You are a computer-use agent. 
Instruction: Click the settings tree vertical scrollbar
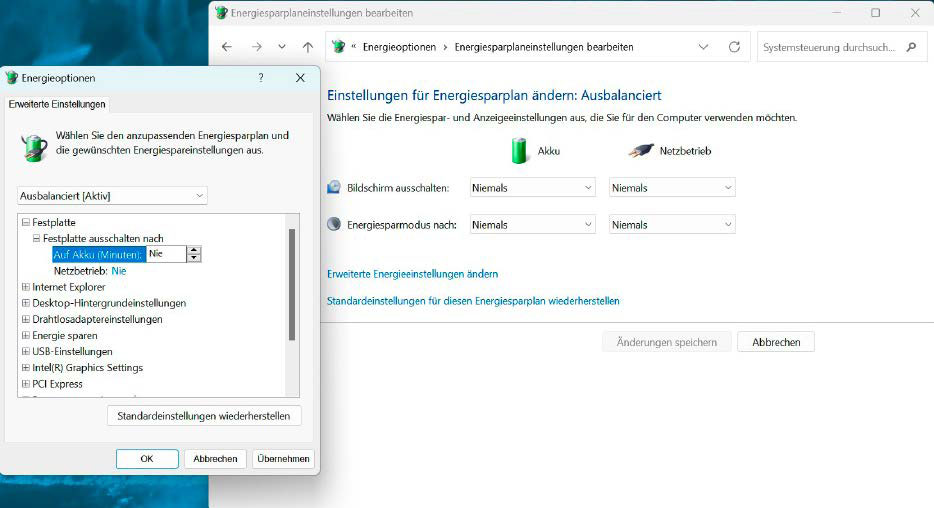pos(292,285)
